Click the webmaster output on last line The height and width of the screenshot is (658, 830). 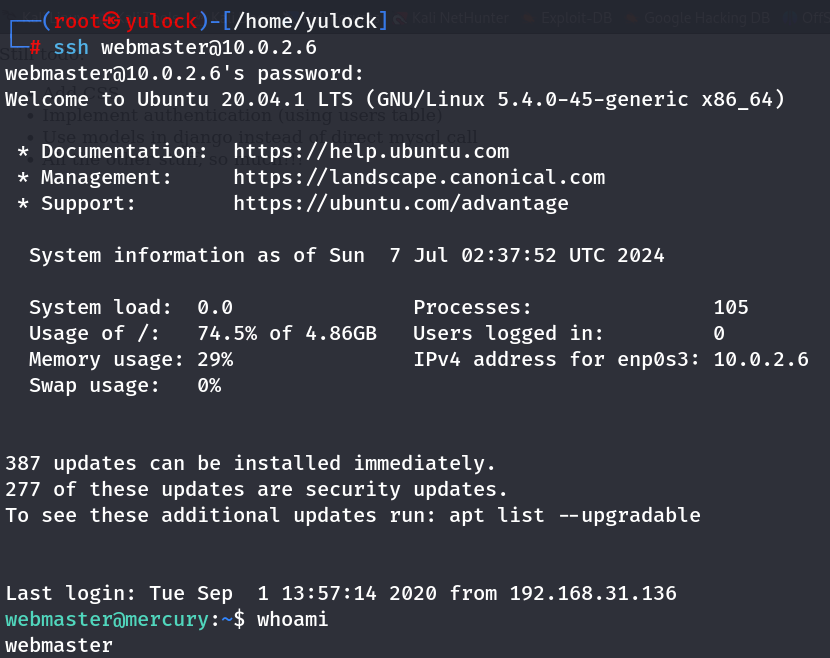[x=59, y=646]
